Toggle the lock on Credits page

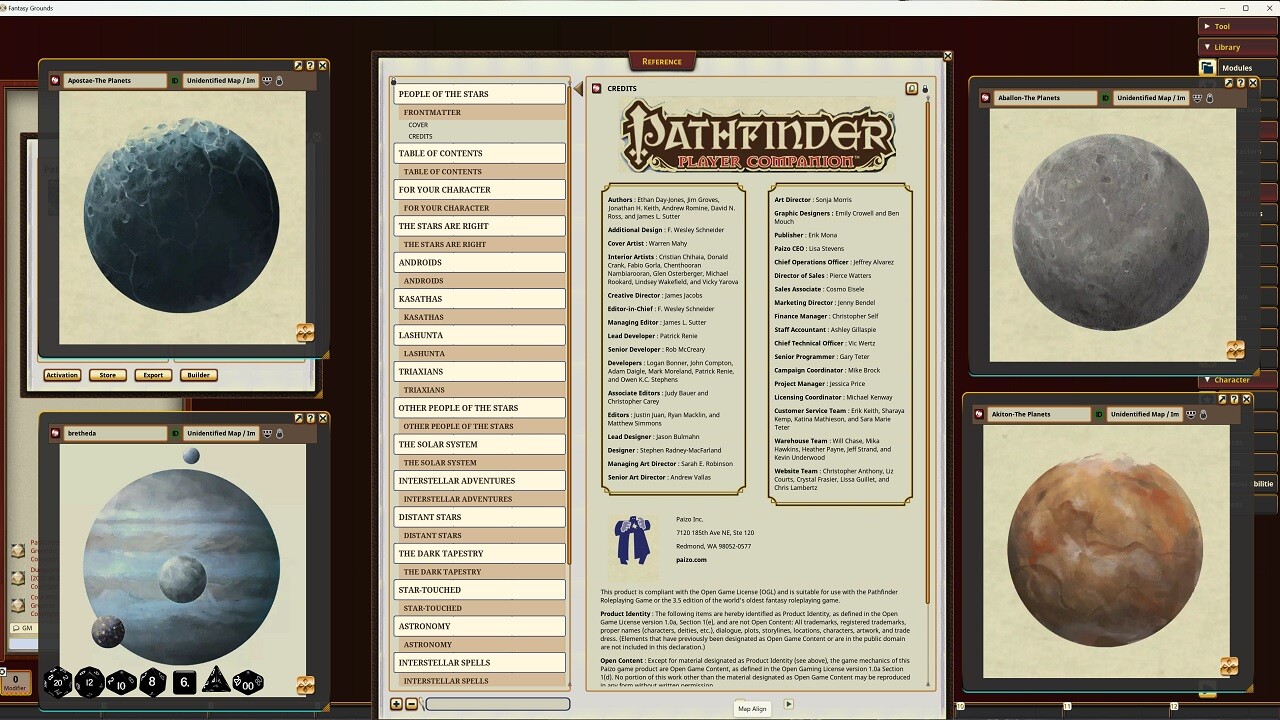(x=925, y=89)
